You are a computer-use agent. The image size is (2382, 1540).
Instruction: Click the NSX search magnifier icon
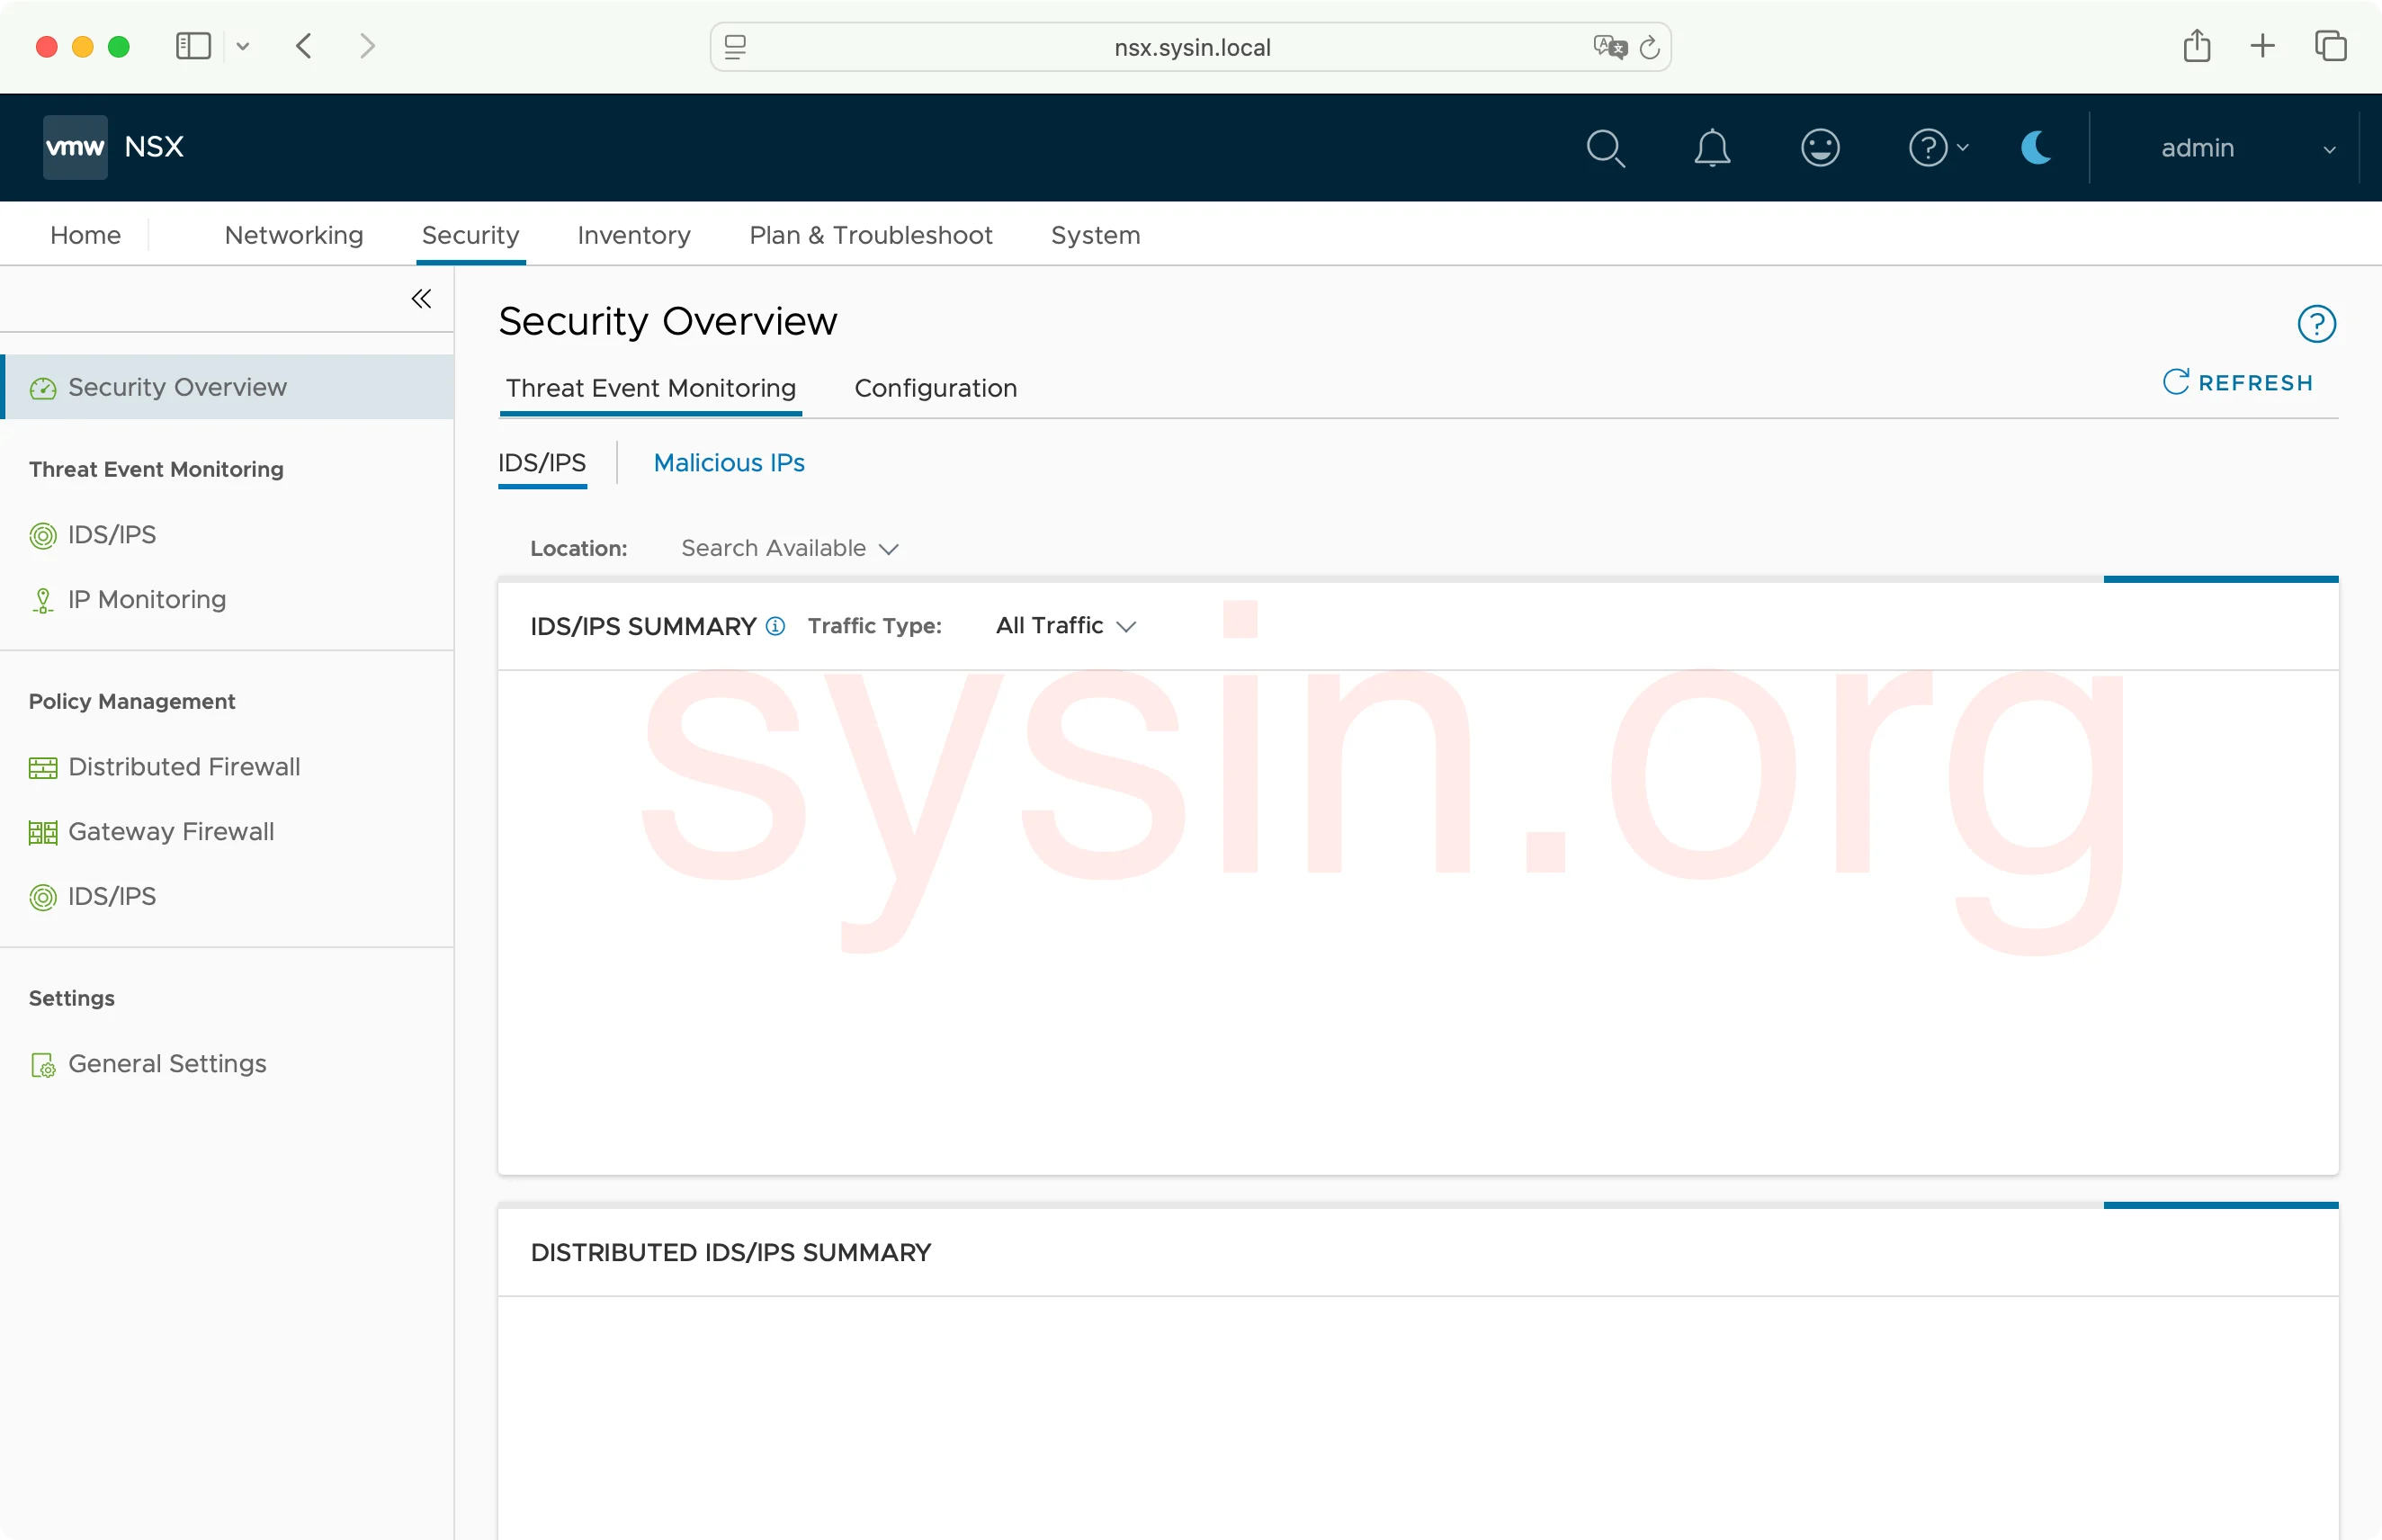(x=1605, y=148)
